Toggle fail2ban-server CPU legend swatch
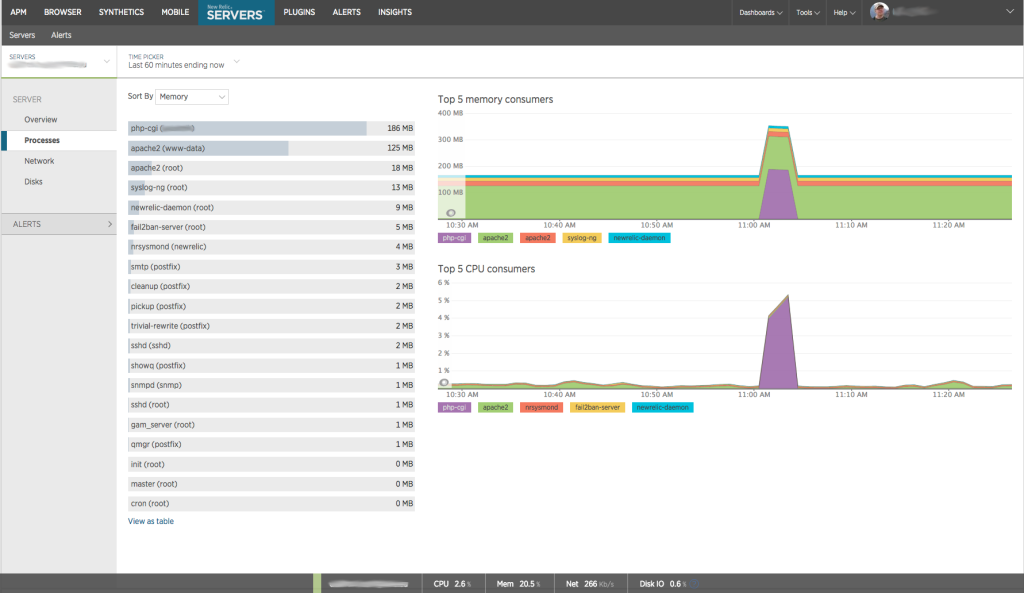1024x593 pixels. 597,408
